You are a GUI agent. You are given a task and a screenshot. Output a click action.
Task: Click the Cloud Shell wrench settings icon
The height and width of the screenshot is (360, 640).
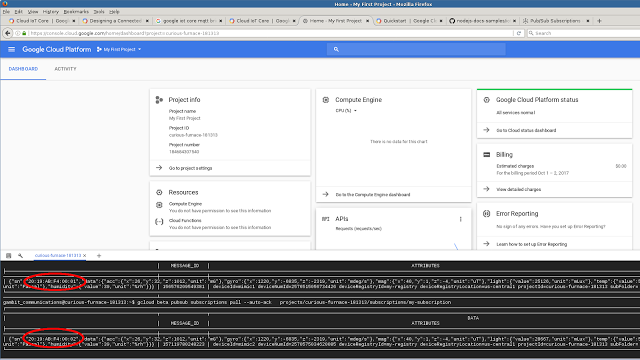[x=20, y=256]
